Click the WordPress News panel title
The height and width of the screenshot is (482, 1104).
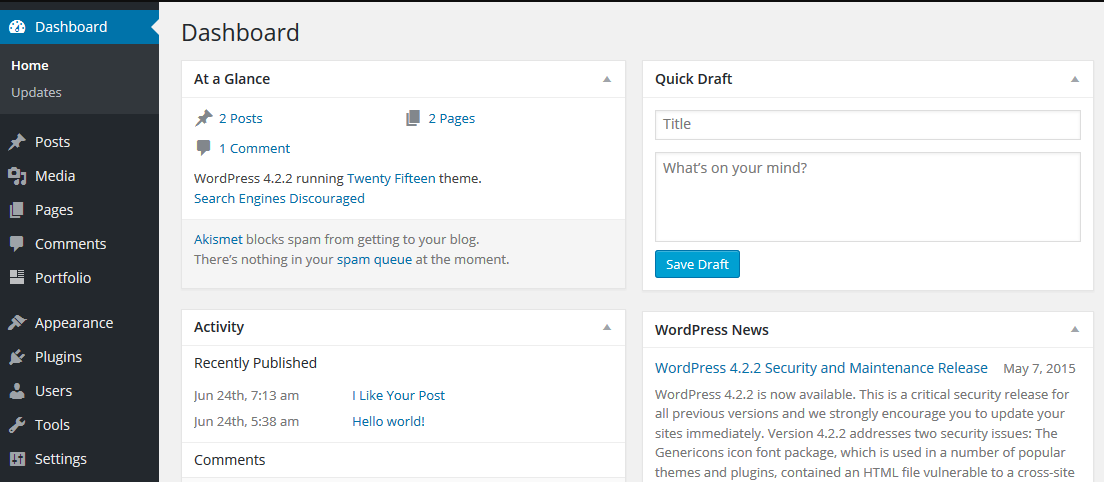click(x=712, y=330)
